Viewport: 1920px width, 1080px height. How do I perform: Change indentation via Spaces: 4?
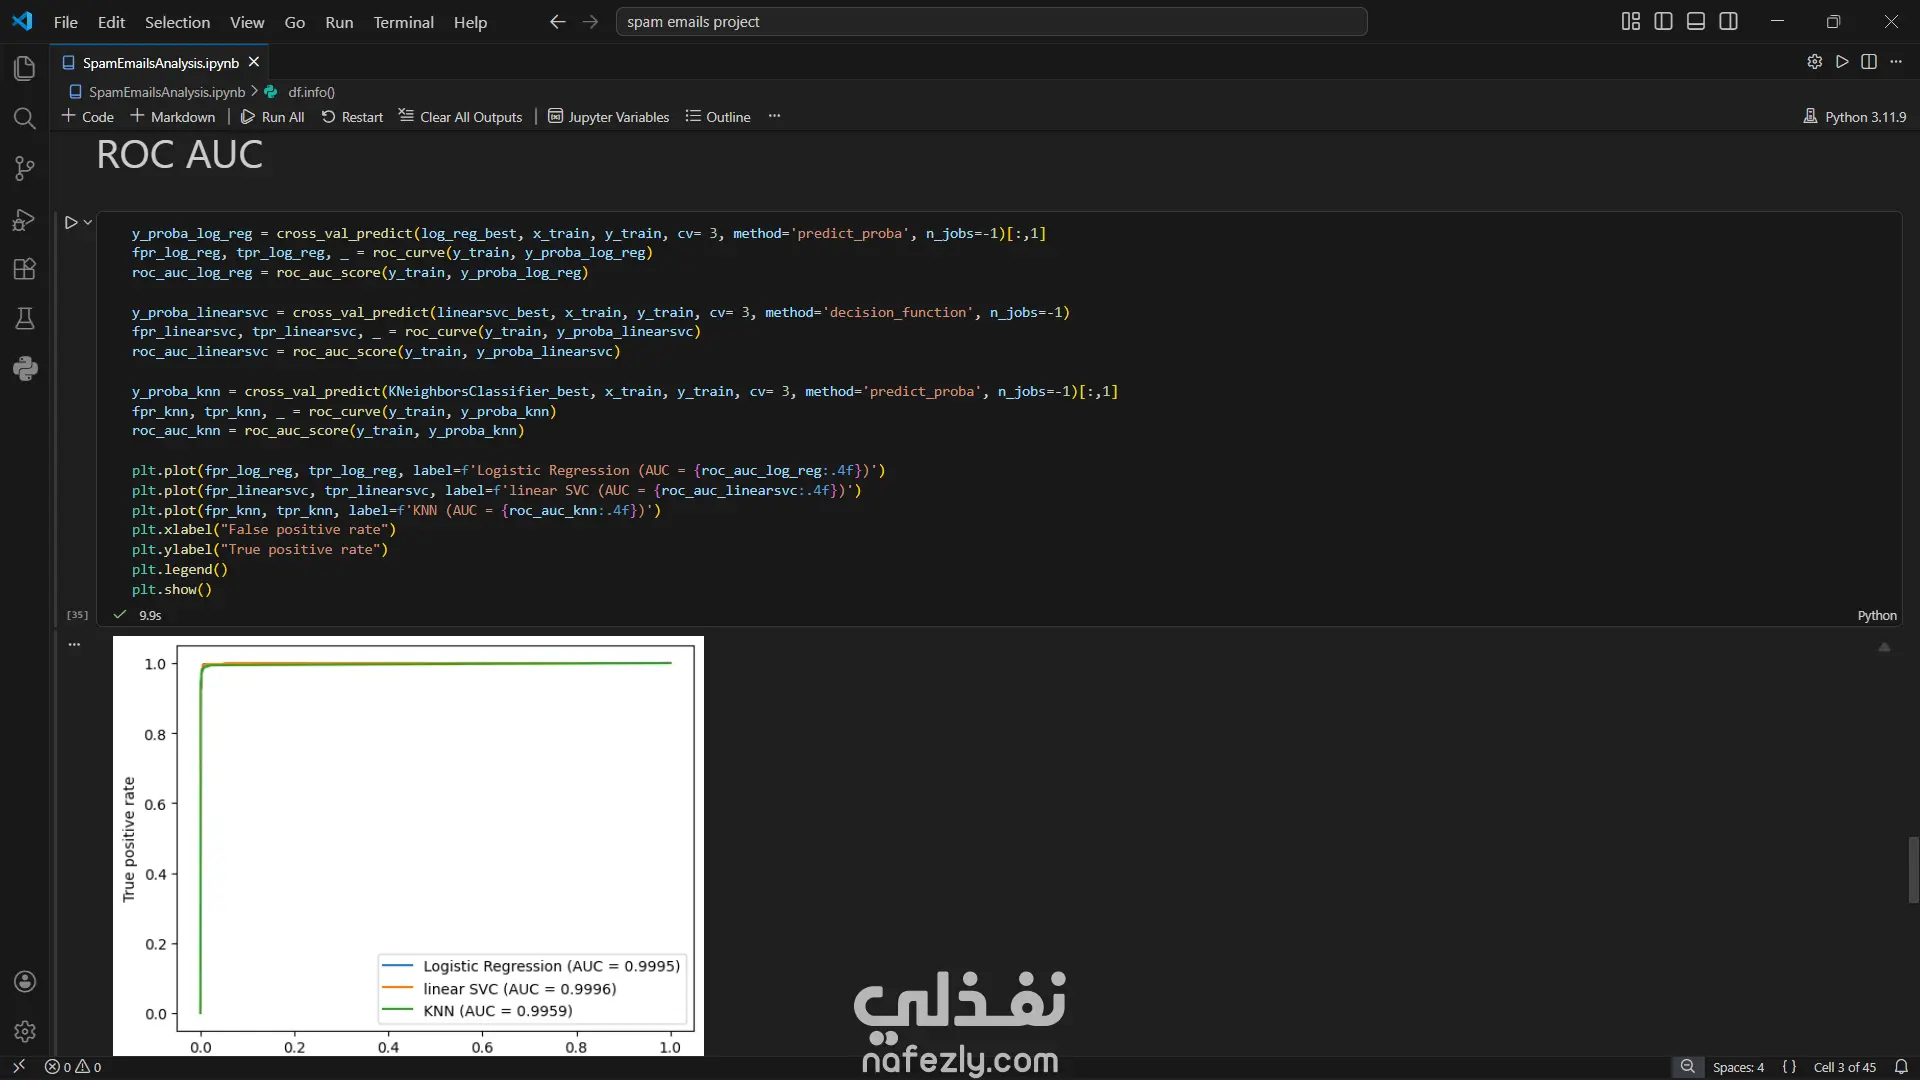point(1738,1067)
